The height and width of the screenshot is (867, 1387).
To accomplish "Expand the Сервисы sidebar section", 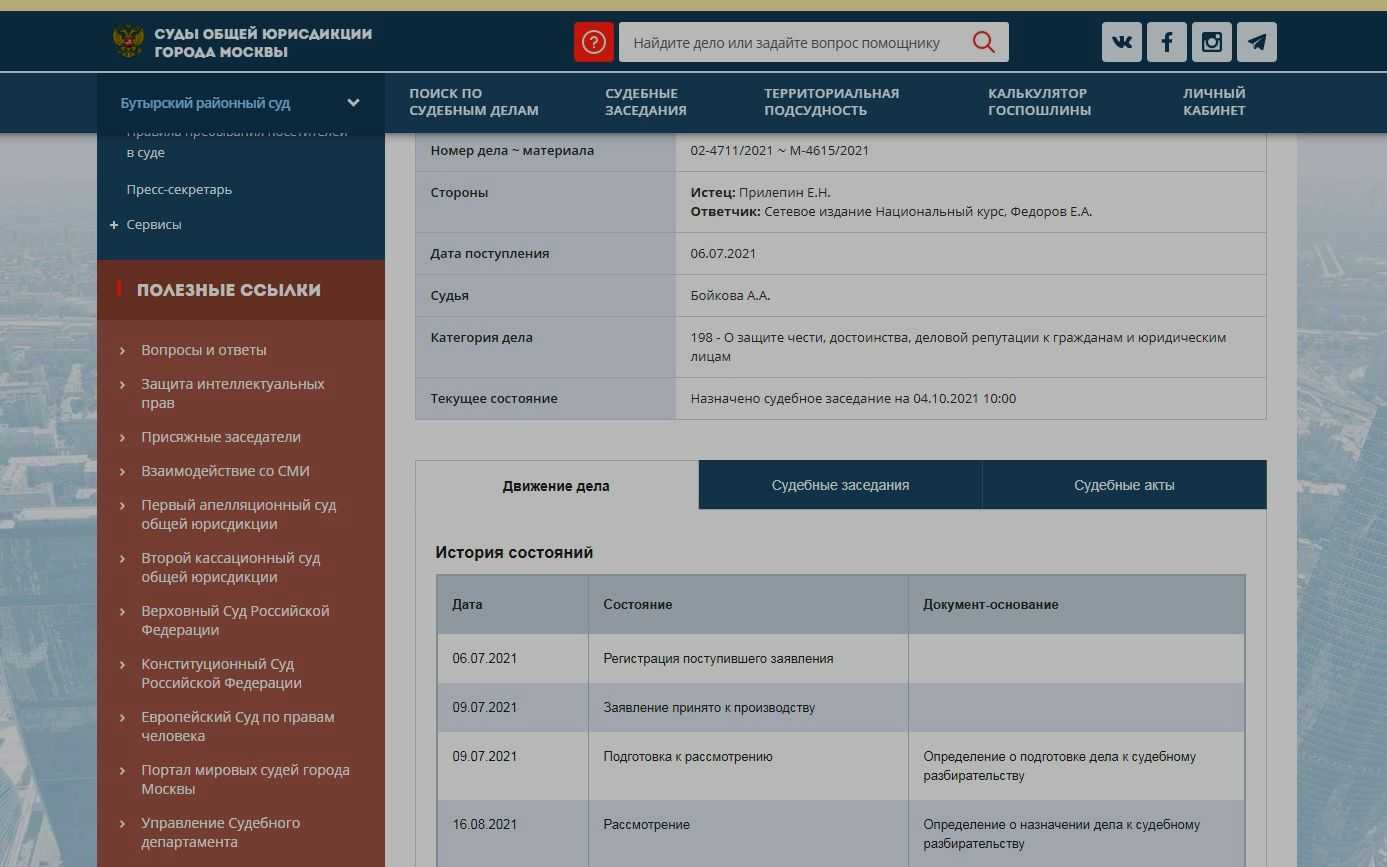I will click(114, 225).
